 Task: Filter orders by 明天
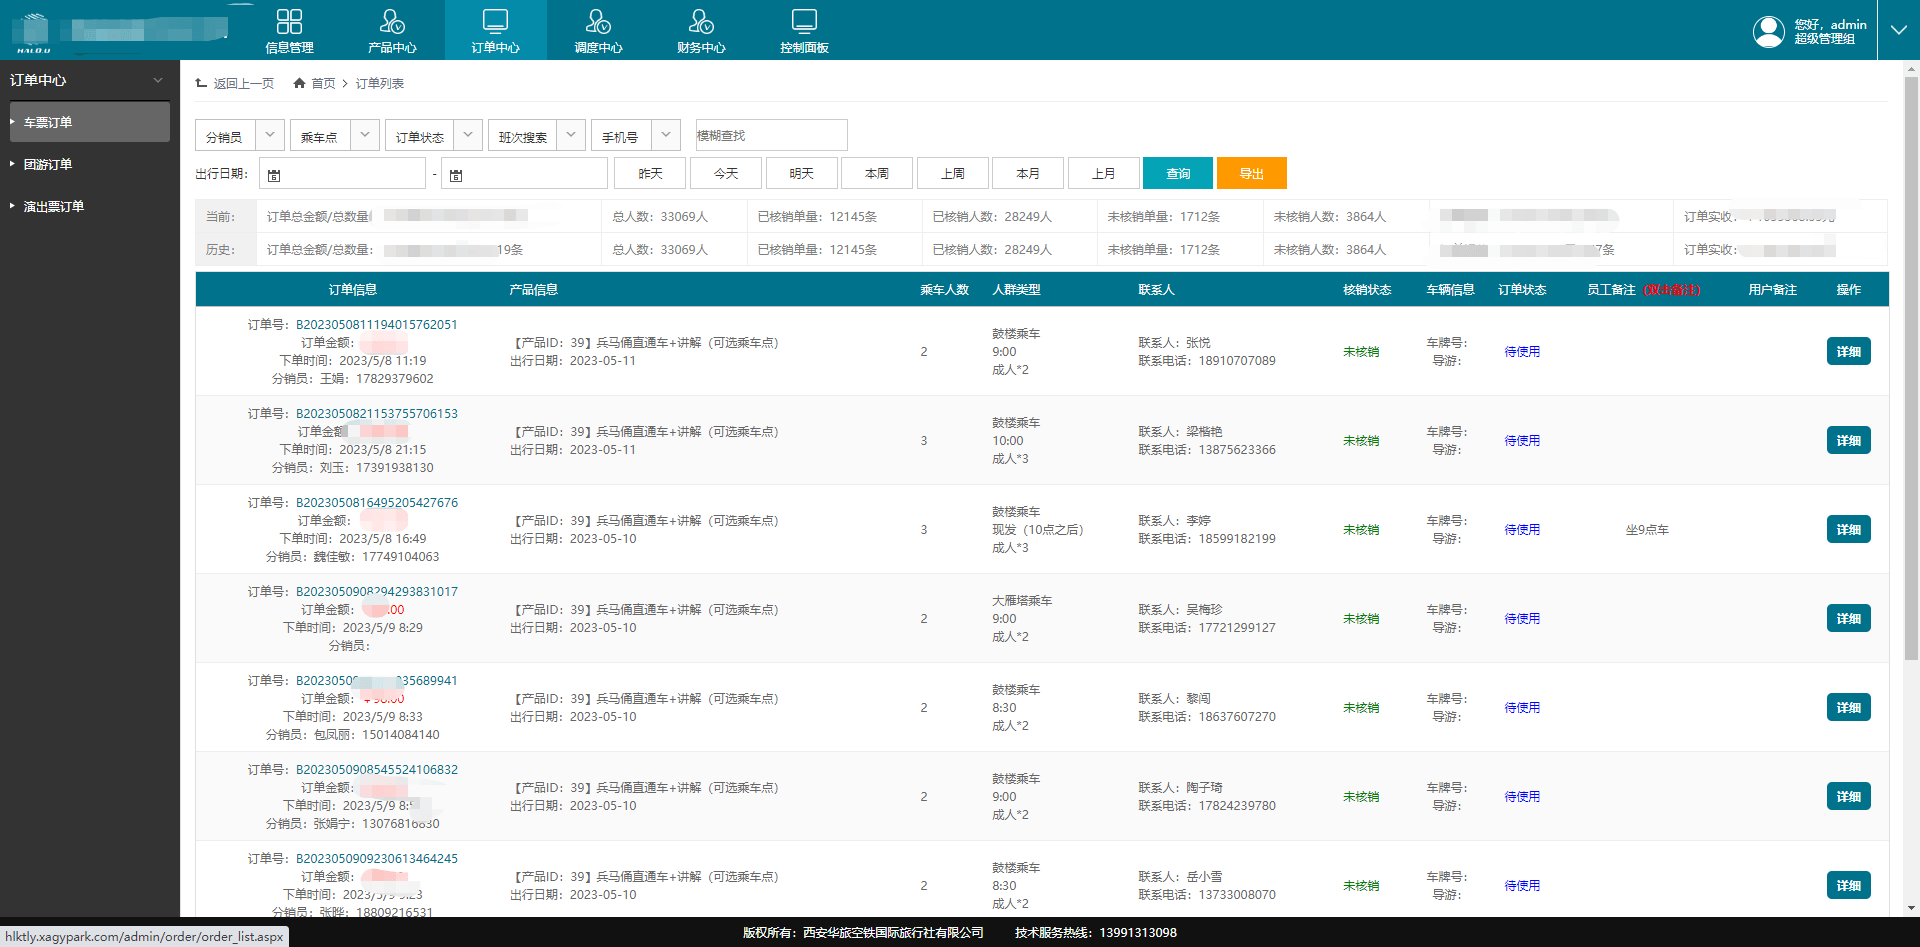(x=801, y=173)
